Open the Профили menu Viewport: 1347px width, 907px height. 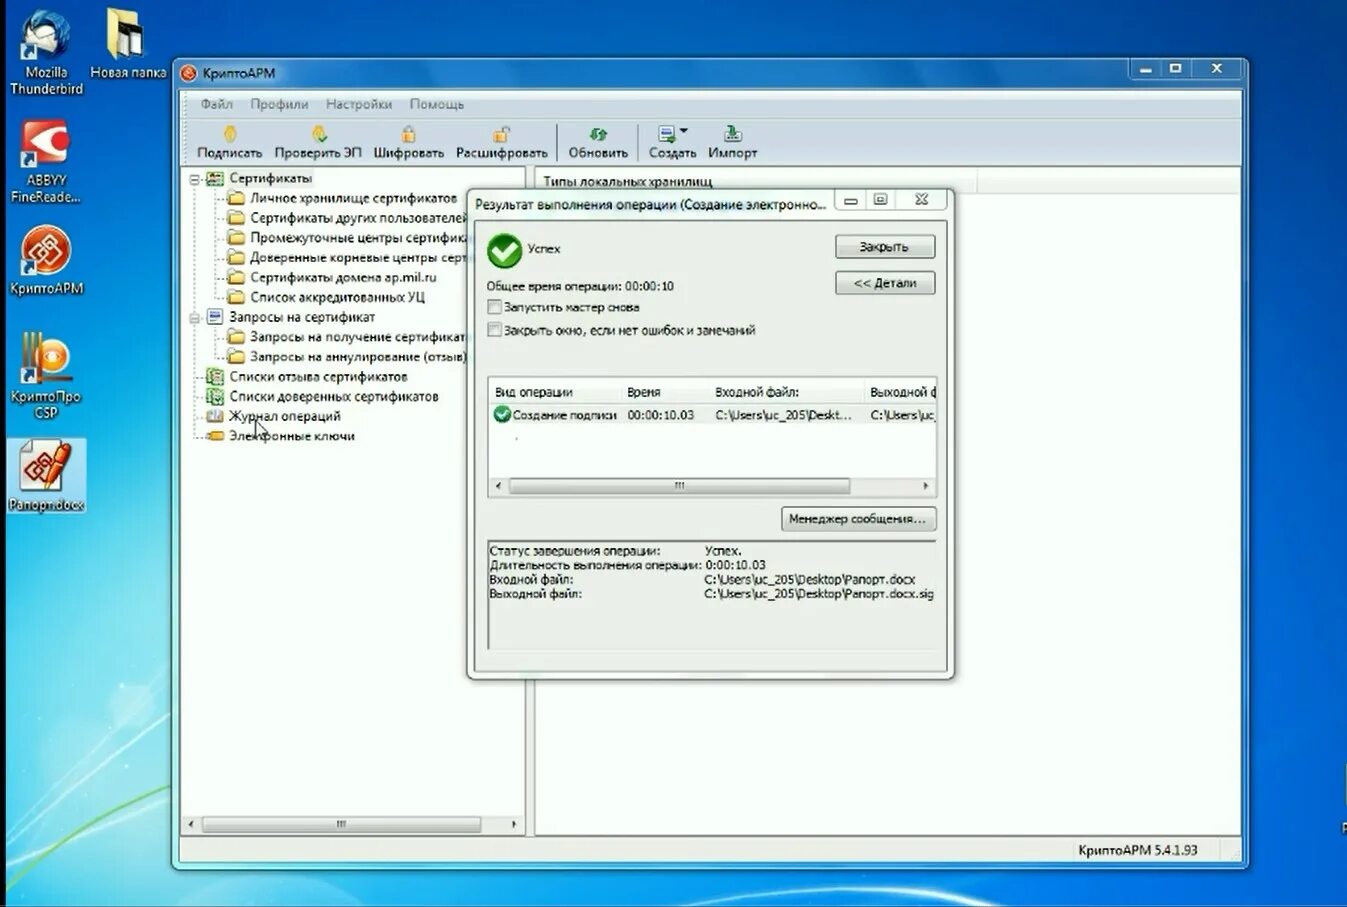tap(279, 104)
